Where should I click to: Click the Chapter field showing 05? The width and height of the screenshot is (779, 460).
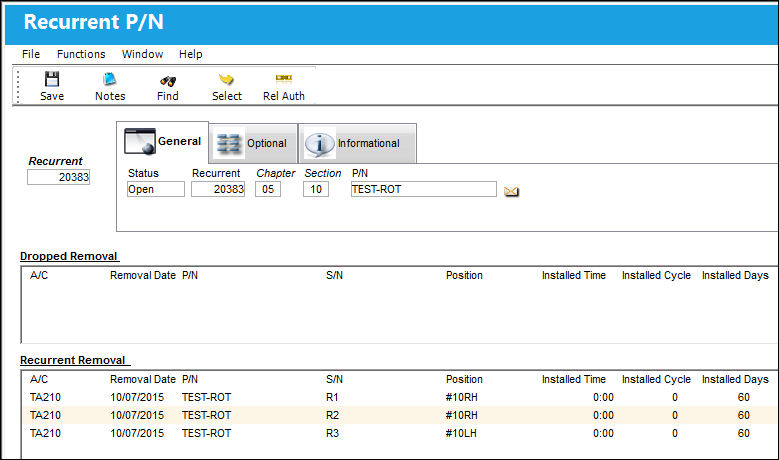[x=268, y=189]
